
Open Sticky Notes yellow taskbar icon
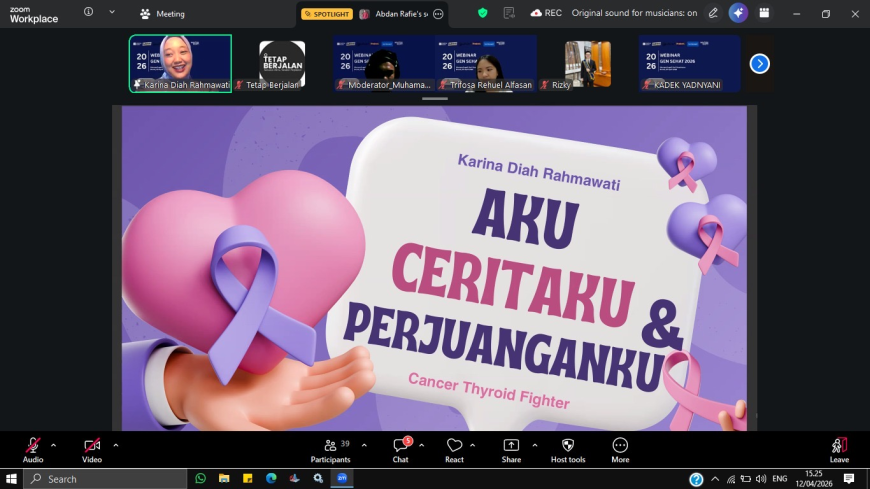(x=247, y=478)
